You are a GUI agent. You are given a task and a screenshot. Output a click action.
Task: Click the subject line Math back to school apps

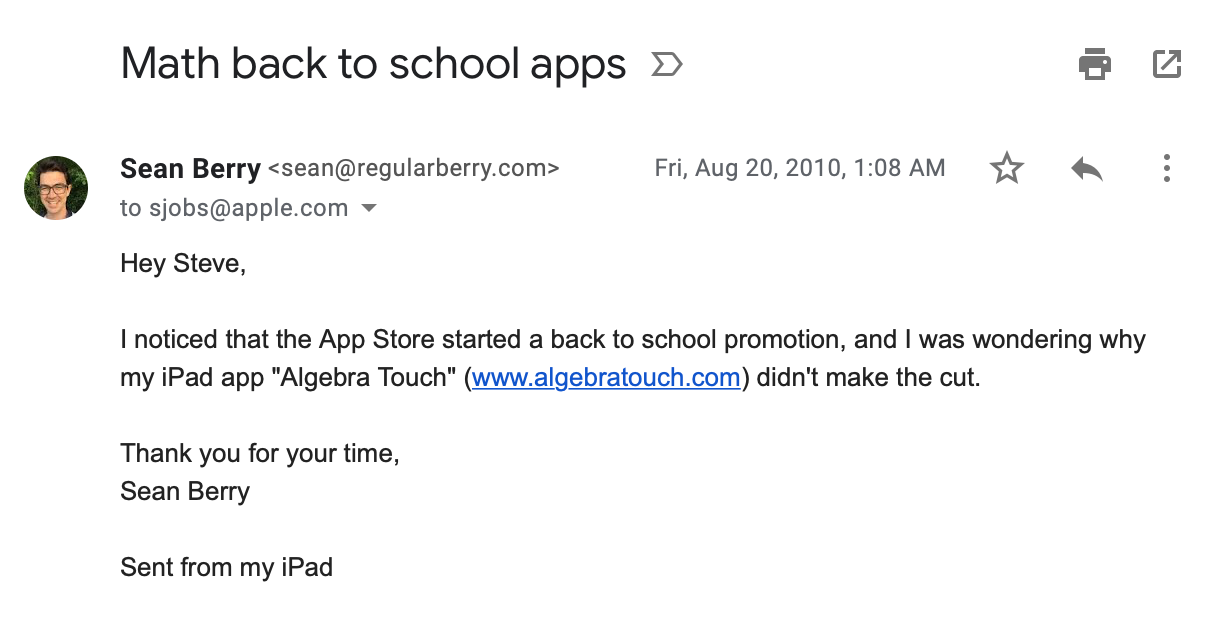[373, 64]
